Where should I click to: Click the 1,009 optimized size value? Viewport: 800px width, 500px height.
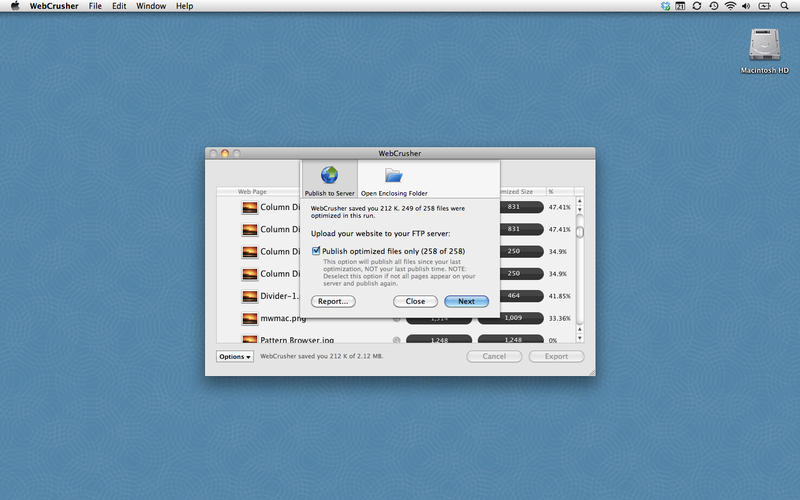pyautogui.click(x=513, y=317)
